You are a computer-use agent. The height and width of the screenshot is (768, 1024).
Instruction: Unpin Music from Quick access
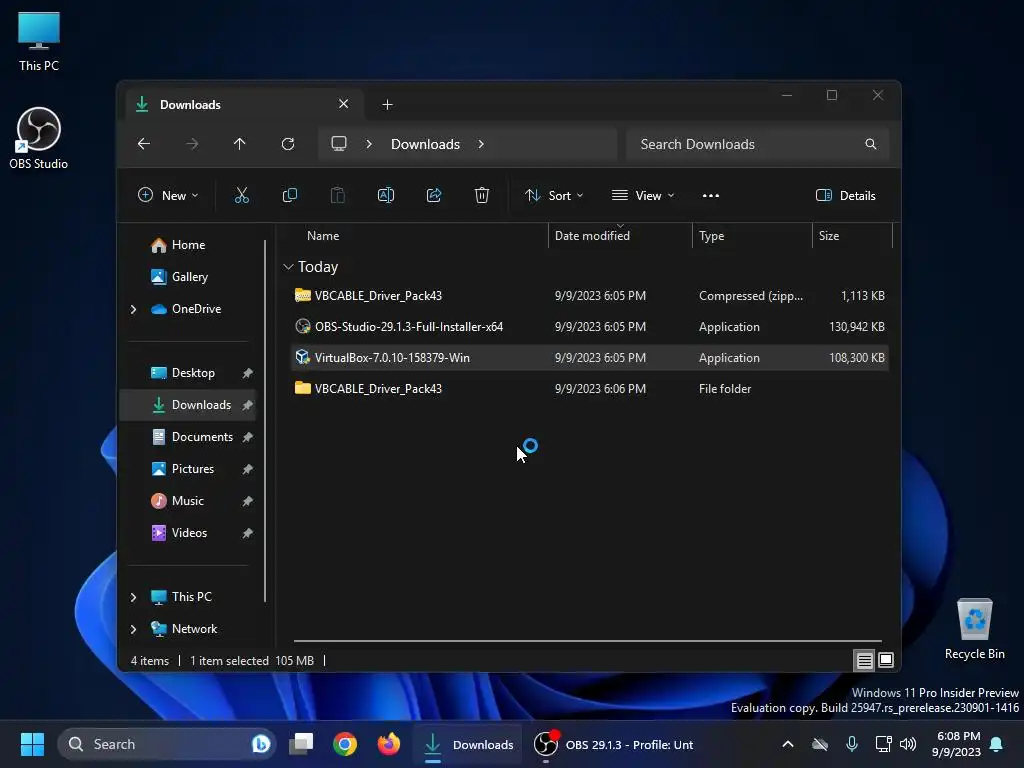click(x=248, y=501)
